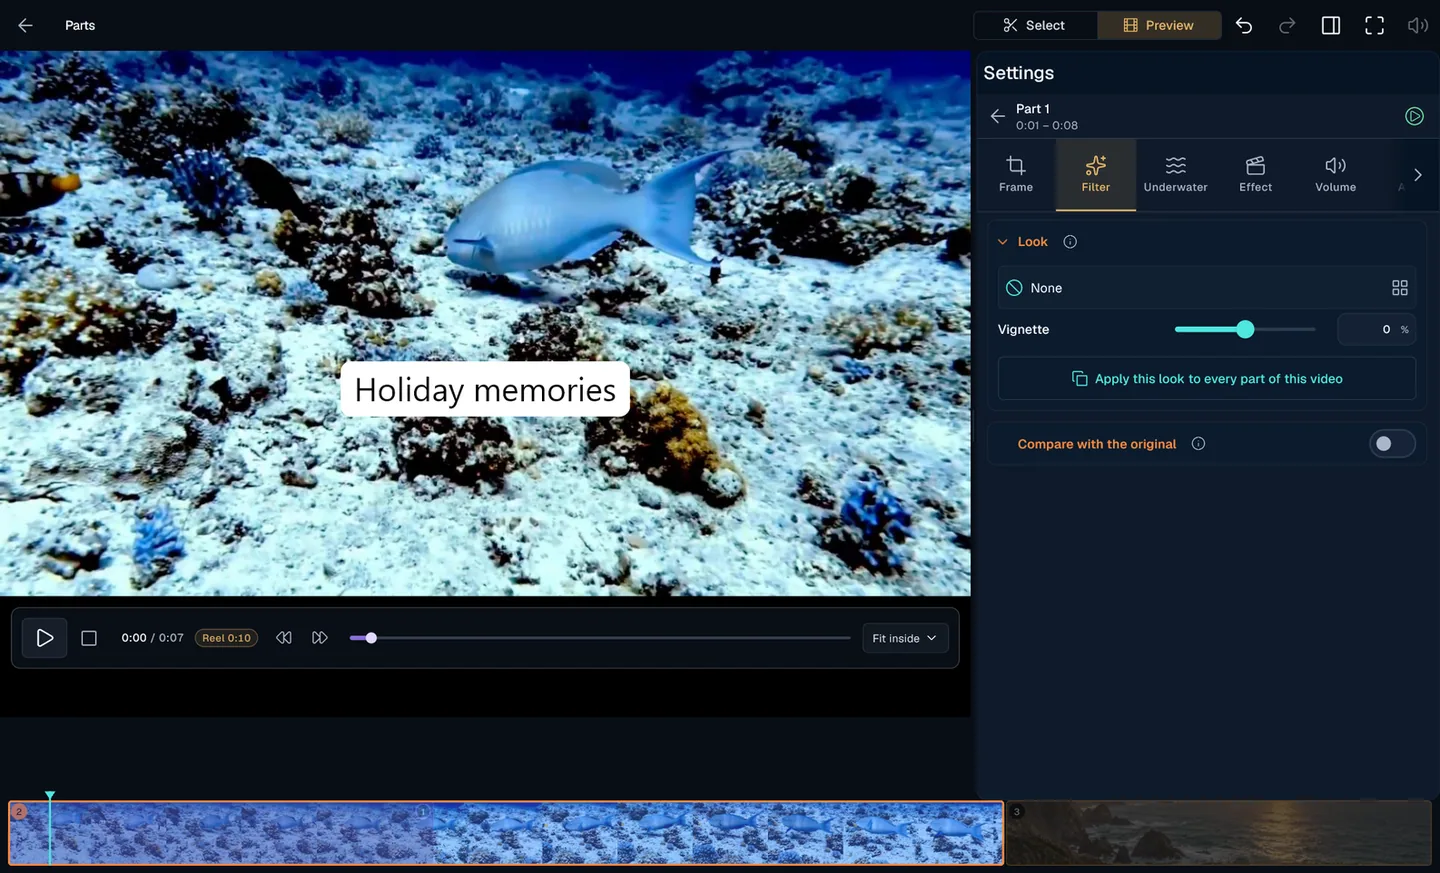This screenshot has width=1440, height=873.
Task: Open the Underwater tab
Action: pos(1176,175)
